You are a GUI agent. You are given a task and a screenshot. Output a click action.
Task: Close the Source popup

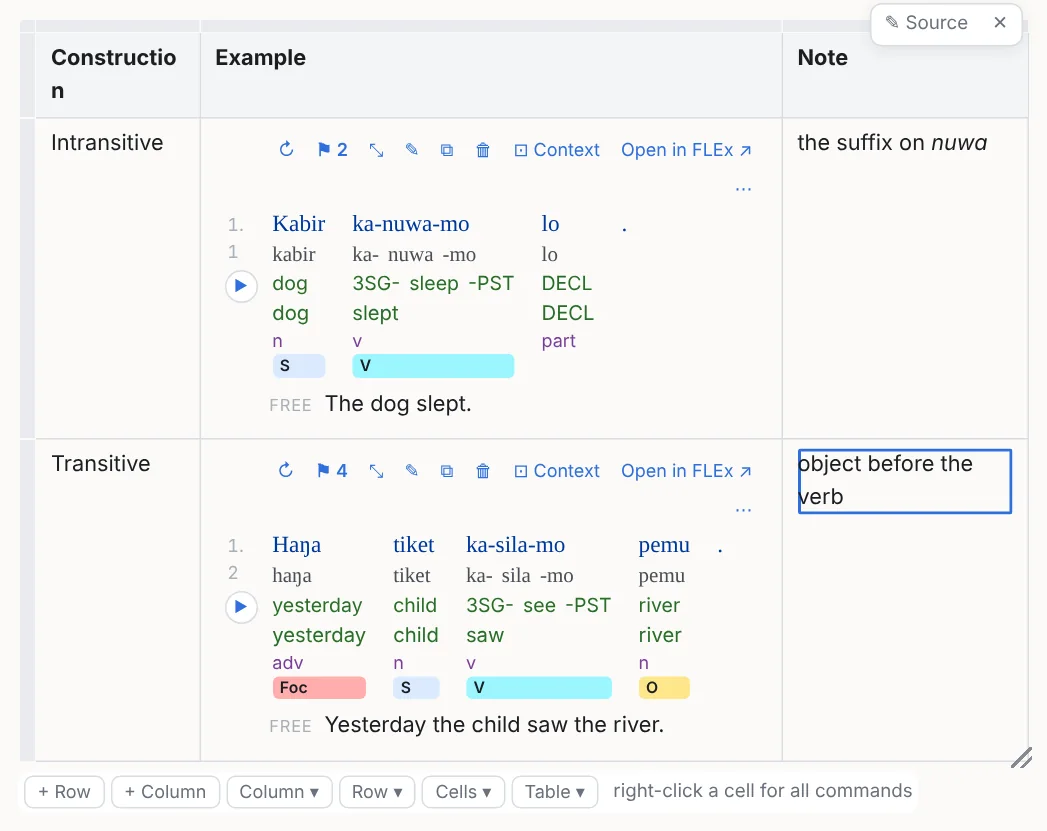(x=1000, y=23)
